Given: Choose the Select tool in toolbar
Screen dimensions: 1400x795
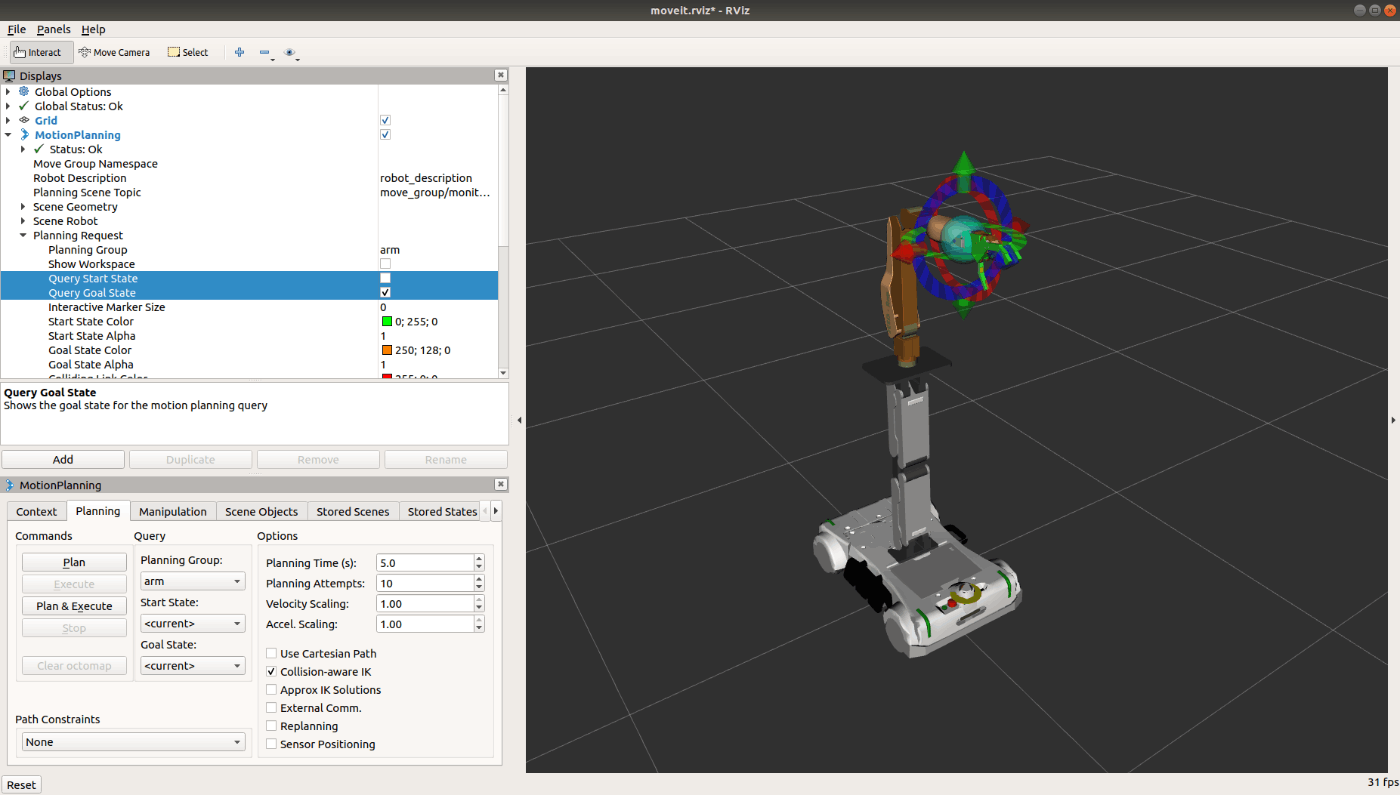Looking at the screenshot, I should click(x=187, y=52).
